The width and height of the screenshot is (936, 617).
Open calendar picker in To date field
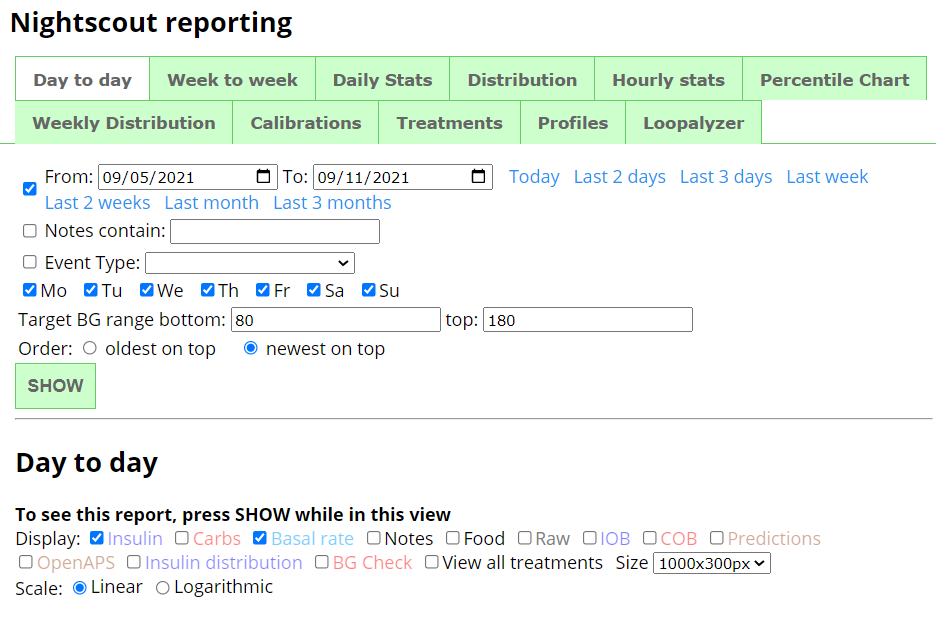point(478,177)
